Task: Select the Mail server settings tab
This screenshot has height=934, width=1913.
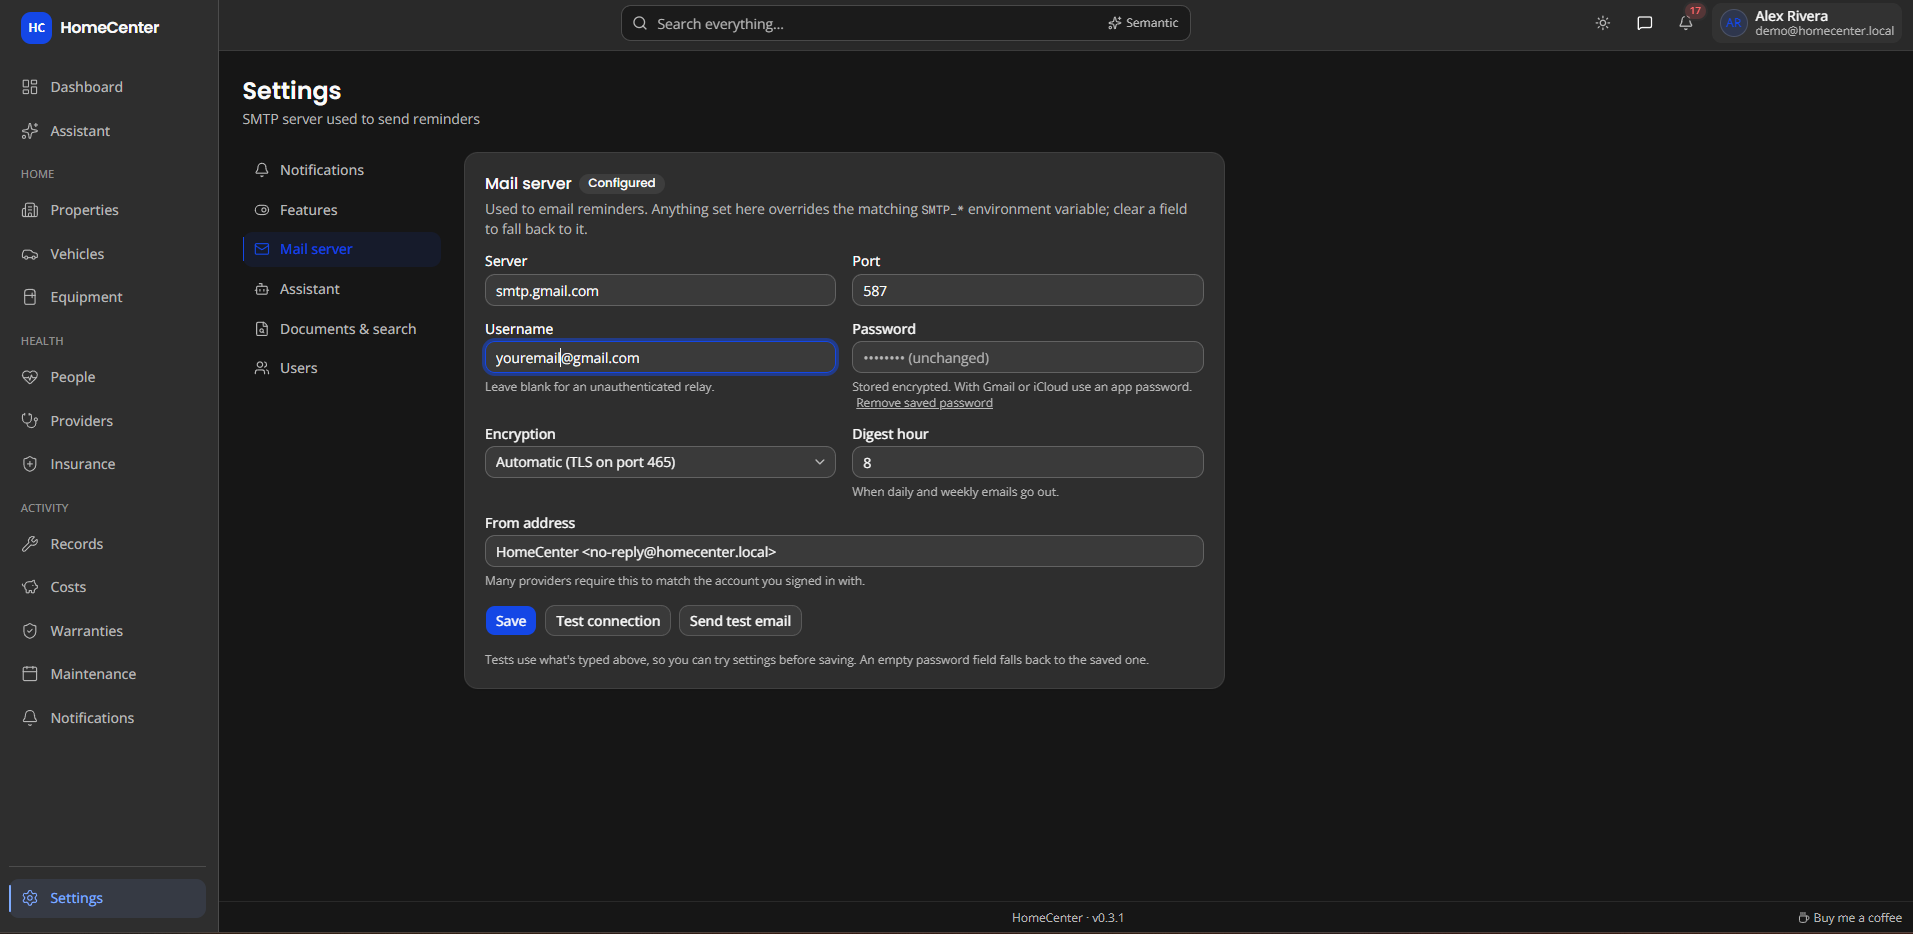Action: (x=342, y=249)
